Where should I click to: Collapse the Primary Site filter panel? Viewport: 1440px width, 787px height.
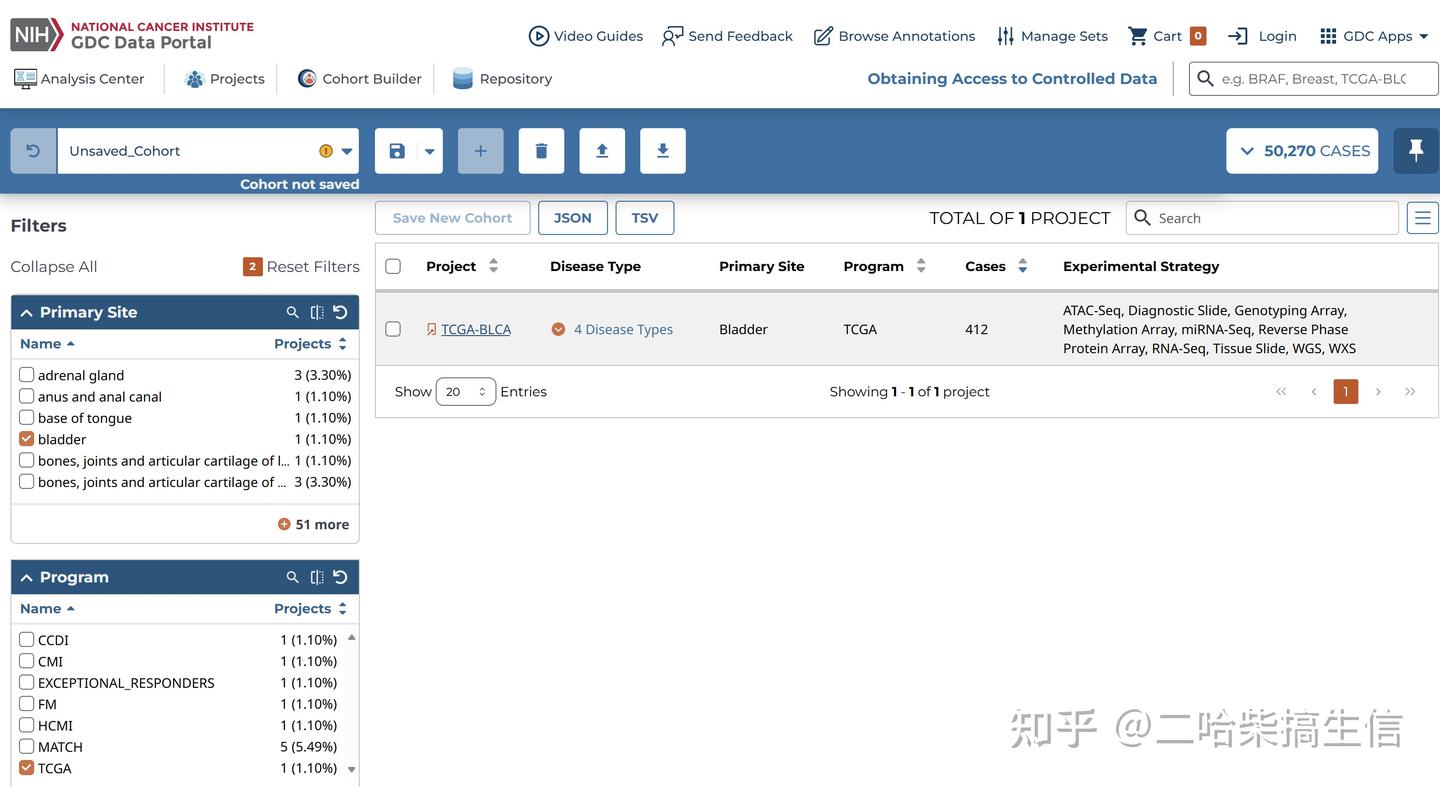[x=27, y=312]
